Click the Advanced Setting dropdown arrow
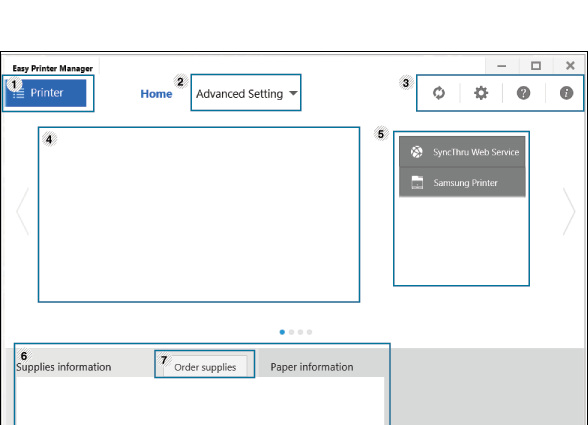 [x=293, y=93]
